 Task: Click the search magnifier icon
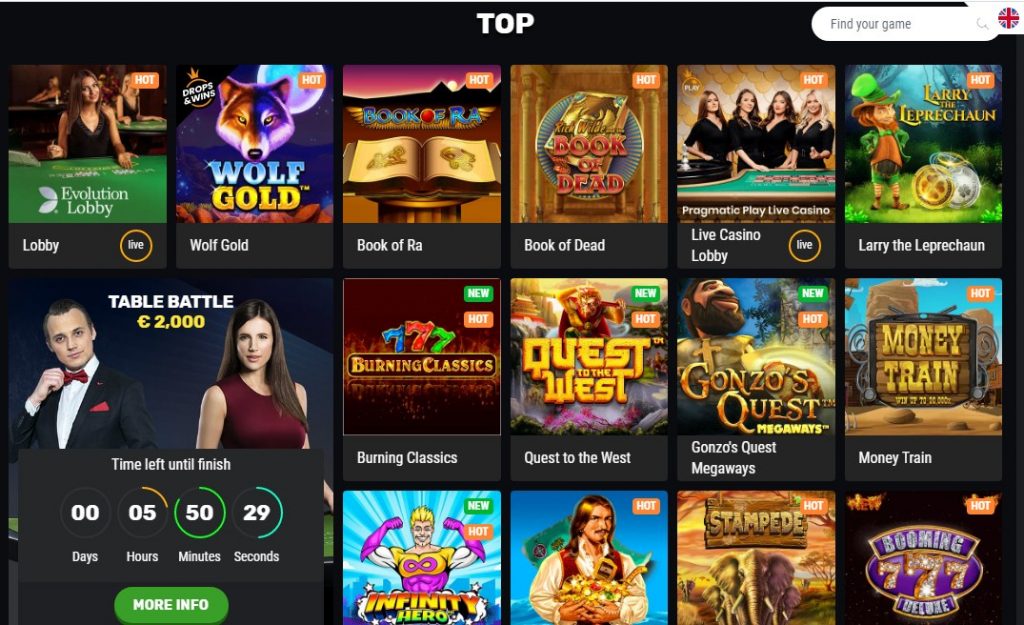click(x=982, y=24)
